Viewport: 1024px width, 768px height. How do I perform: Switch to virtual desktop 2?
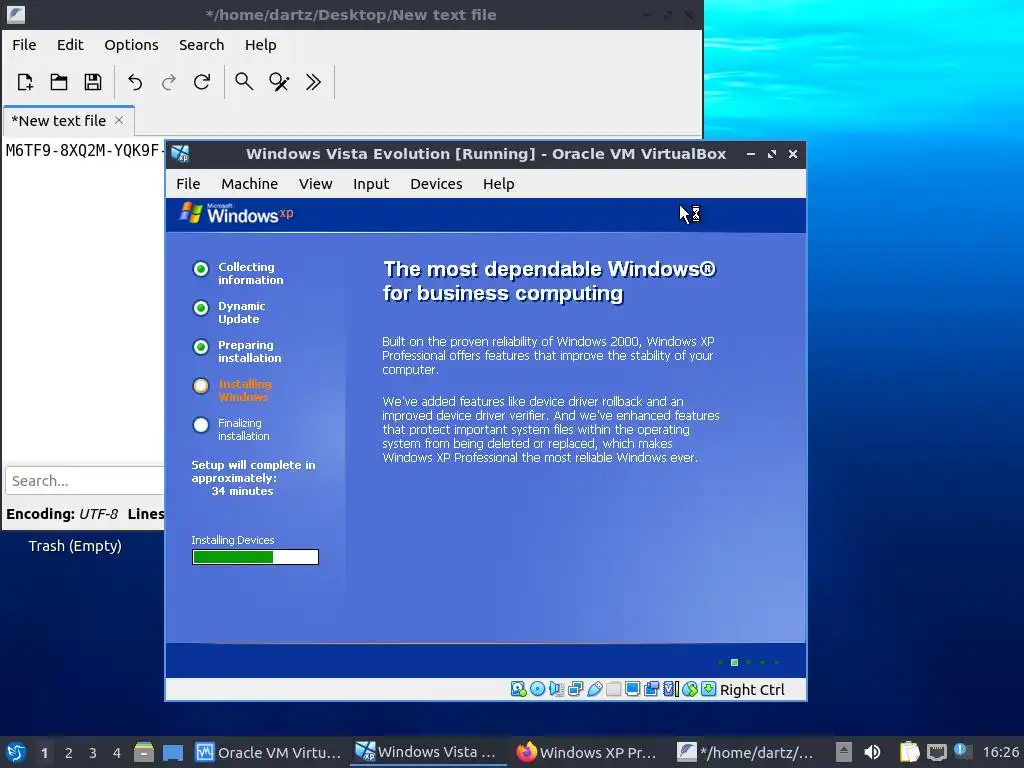click(69, 753)
